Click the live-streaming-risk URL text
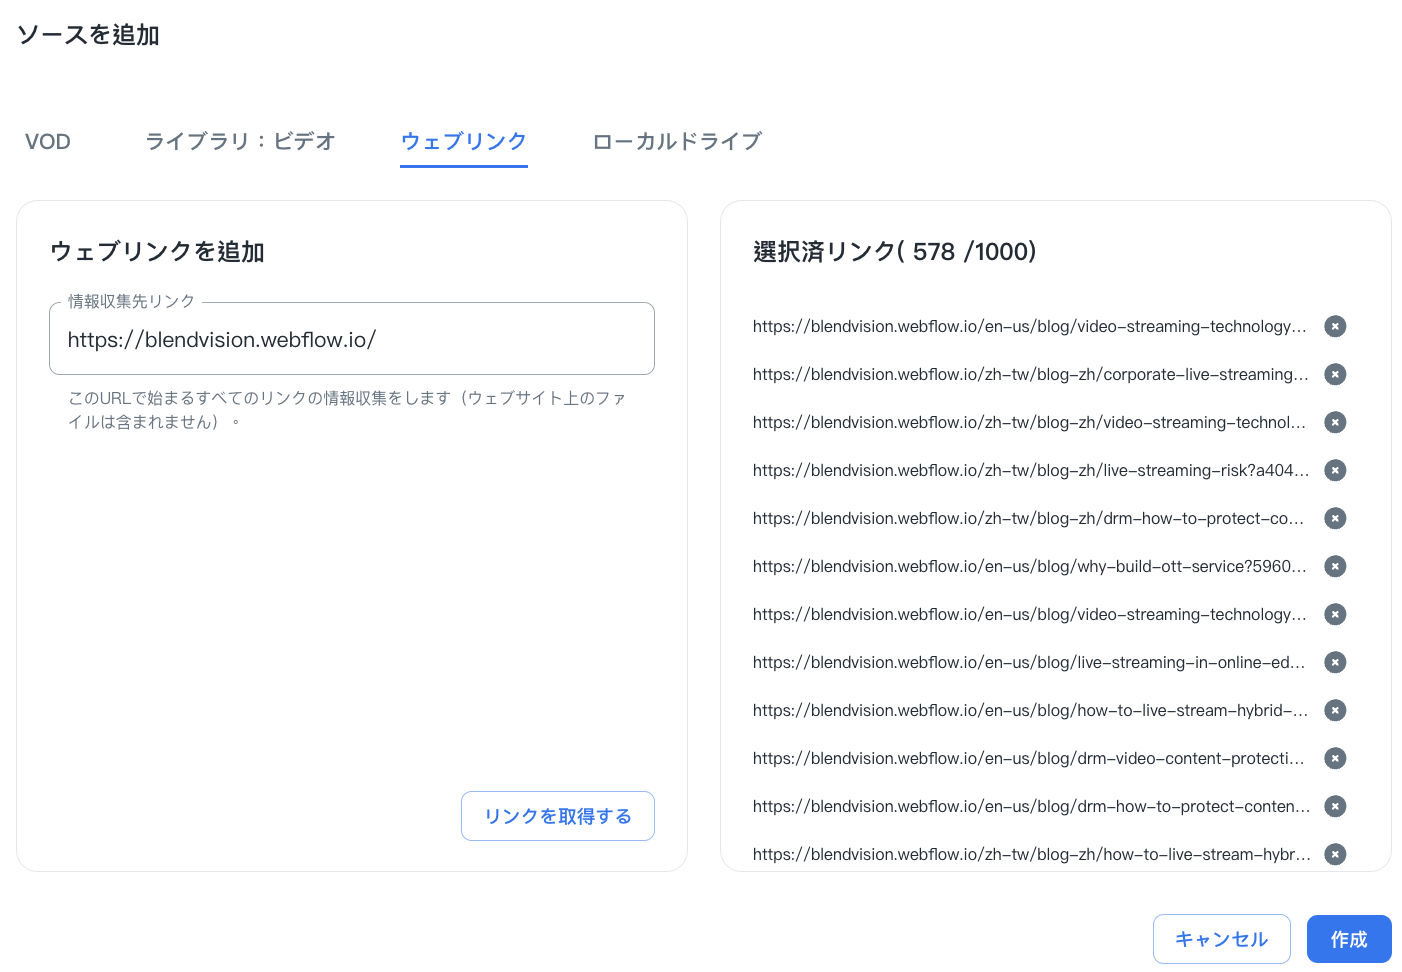1402x972 pixels. 1029,470
